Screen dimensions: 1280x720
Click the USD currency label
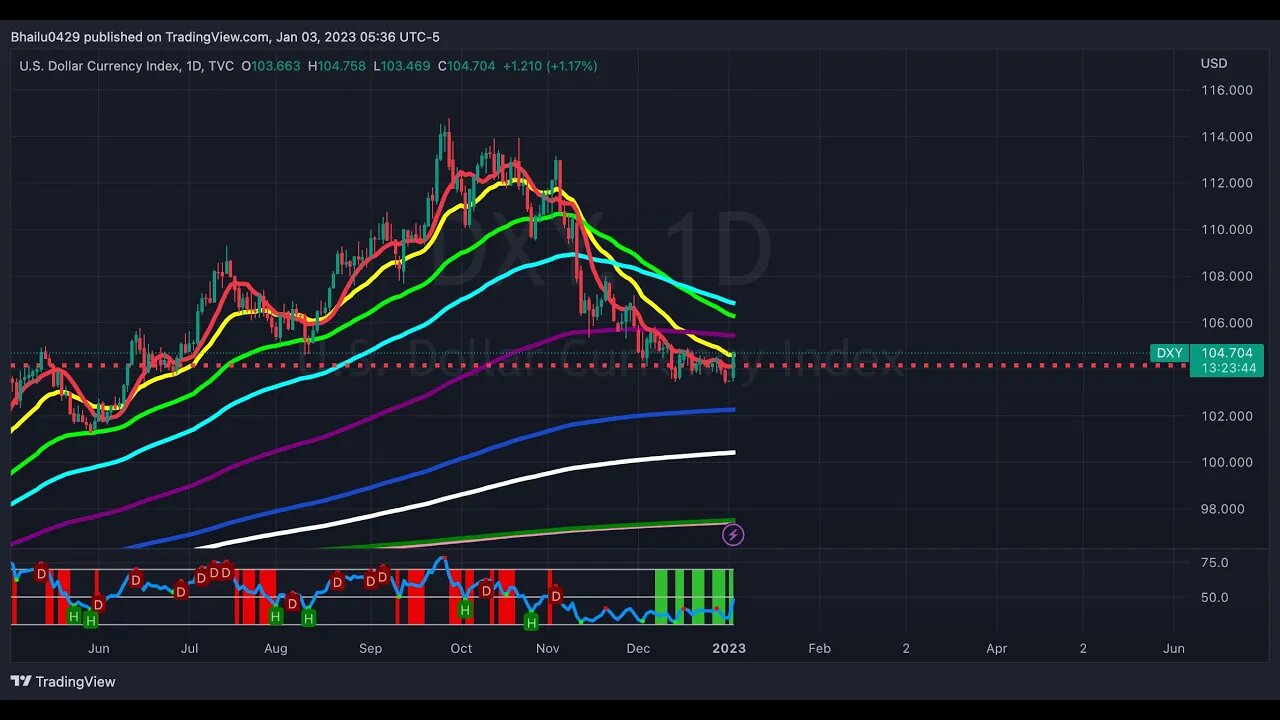point(1213,63)
